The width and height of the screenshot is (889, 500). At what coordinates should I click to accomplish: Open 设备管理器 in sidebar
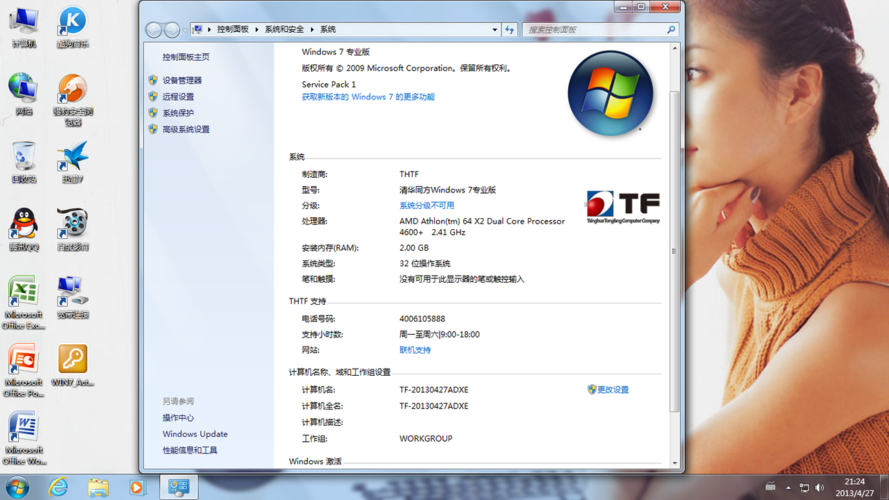(x=182, y=80)
